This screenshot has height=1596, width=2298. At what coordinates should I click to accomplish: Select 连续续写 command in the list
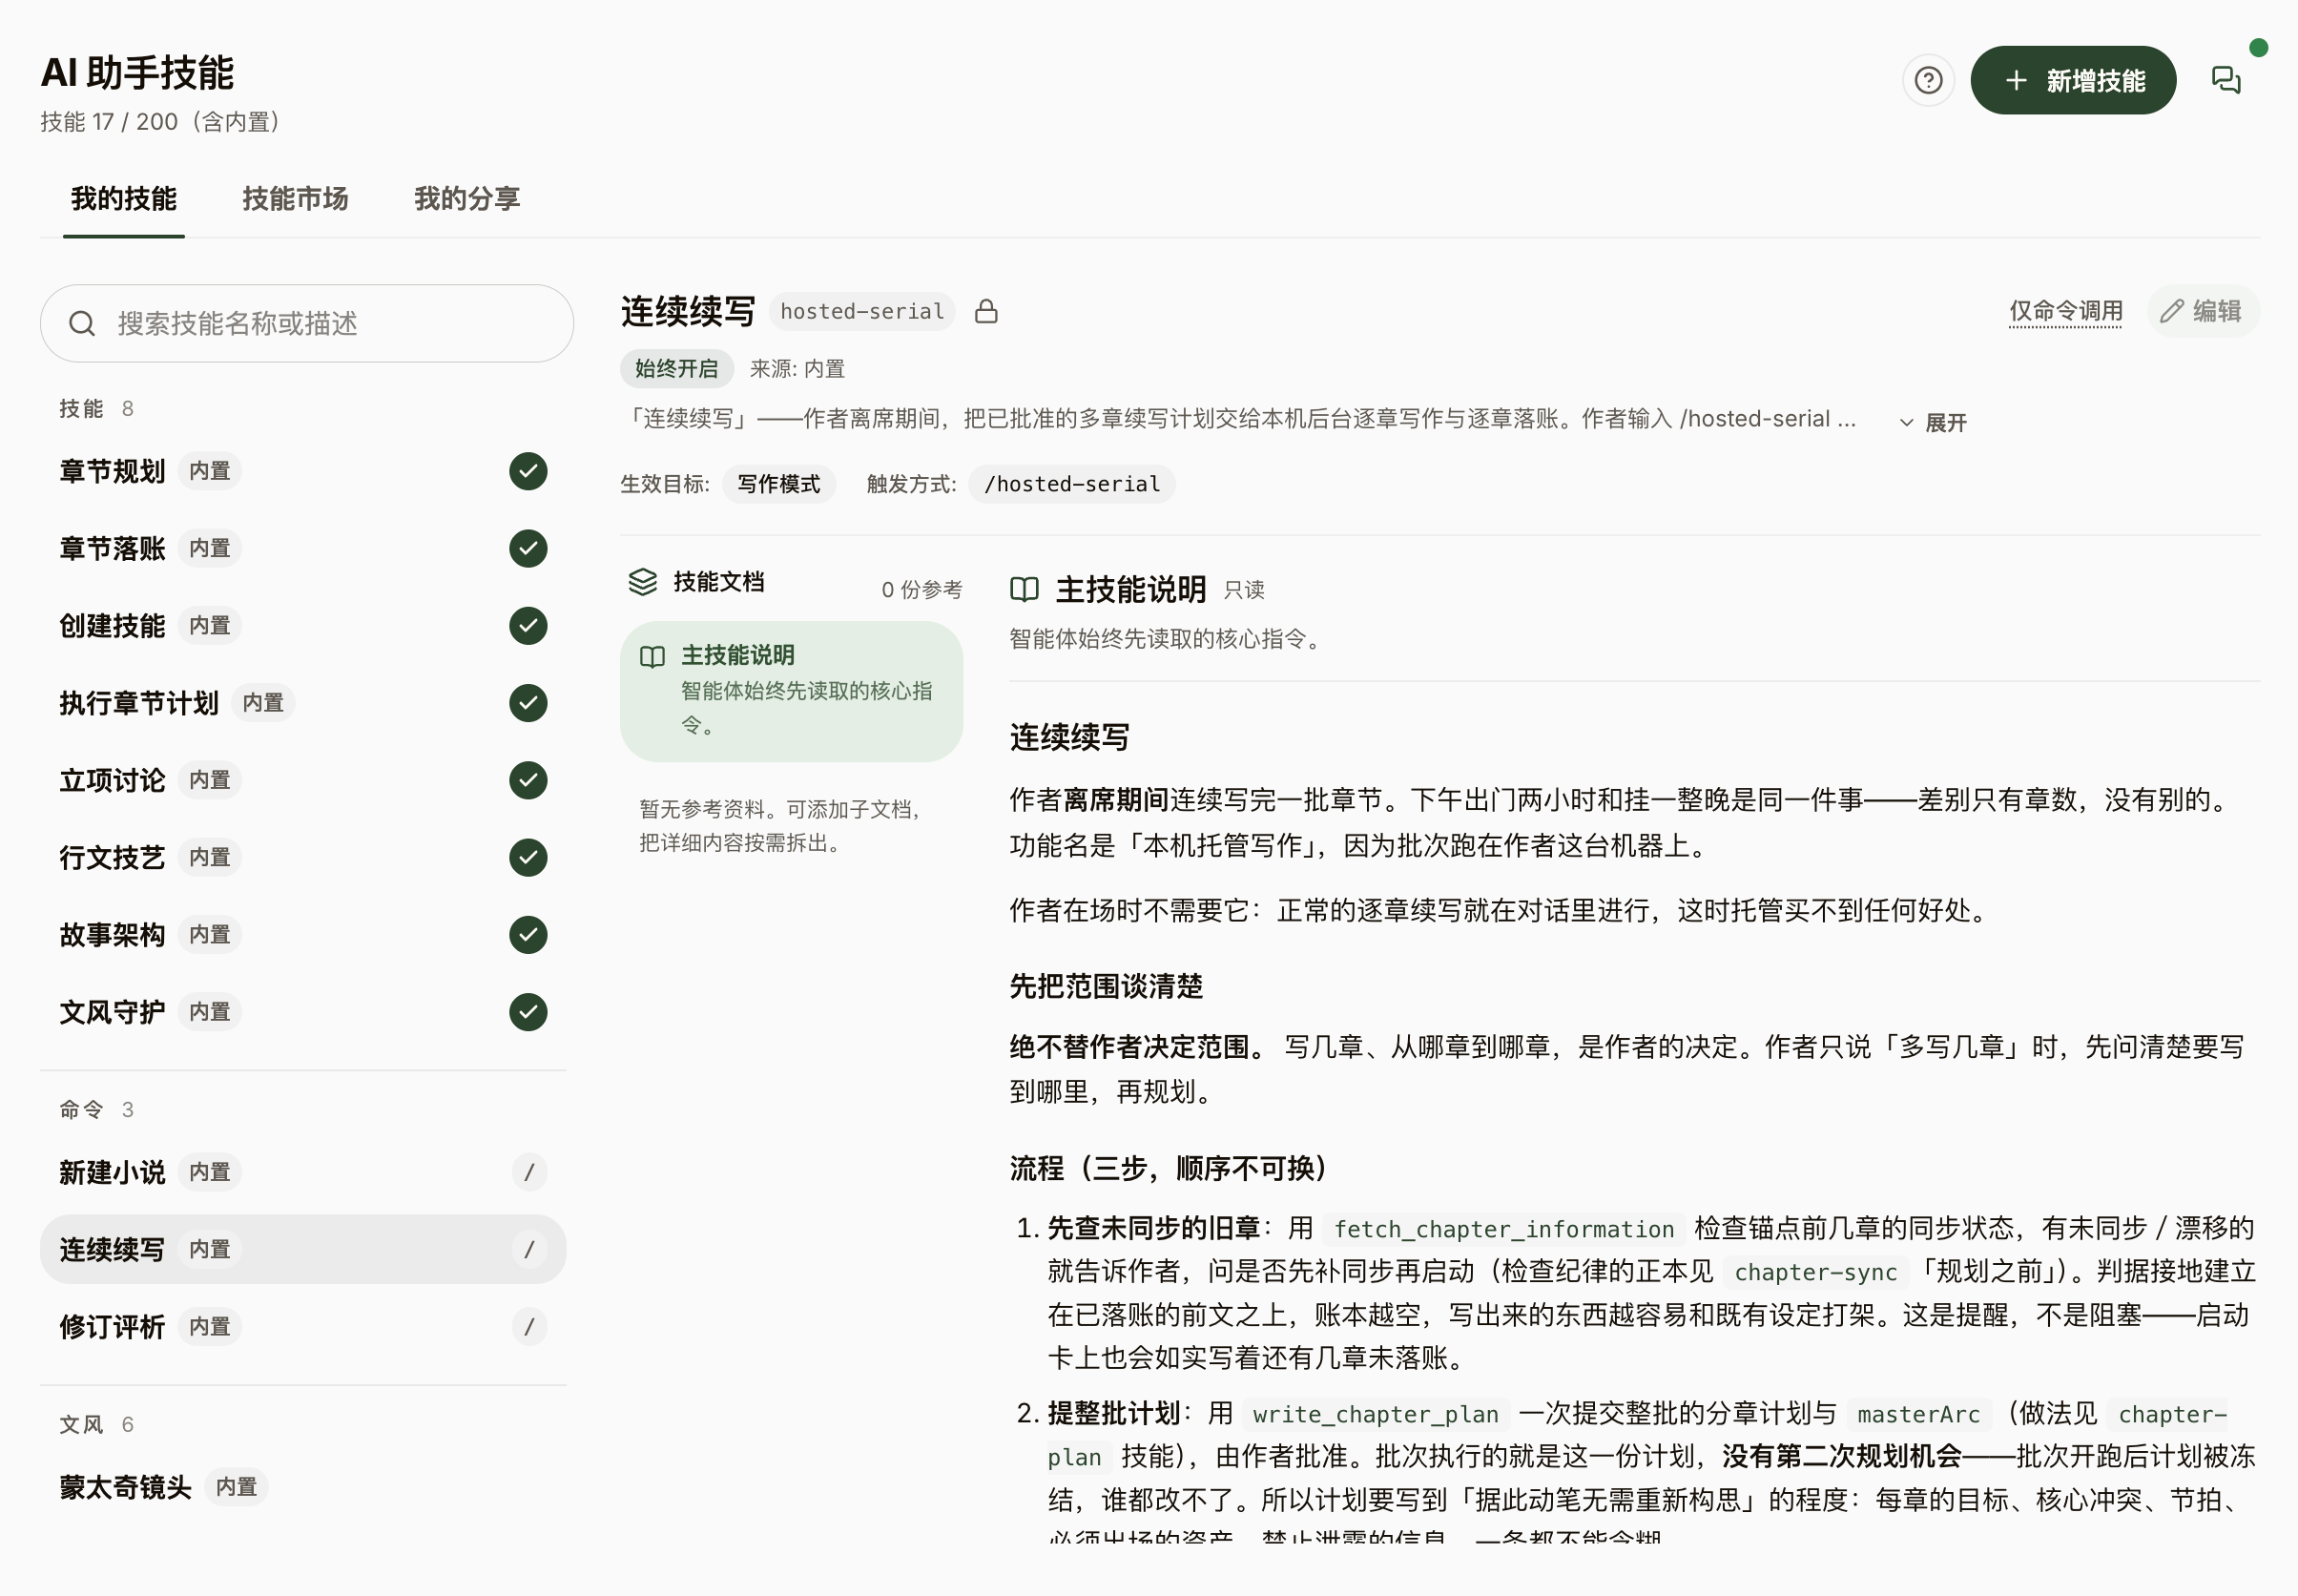(303, 1249)
